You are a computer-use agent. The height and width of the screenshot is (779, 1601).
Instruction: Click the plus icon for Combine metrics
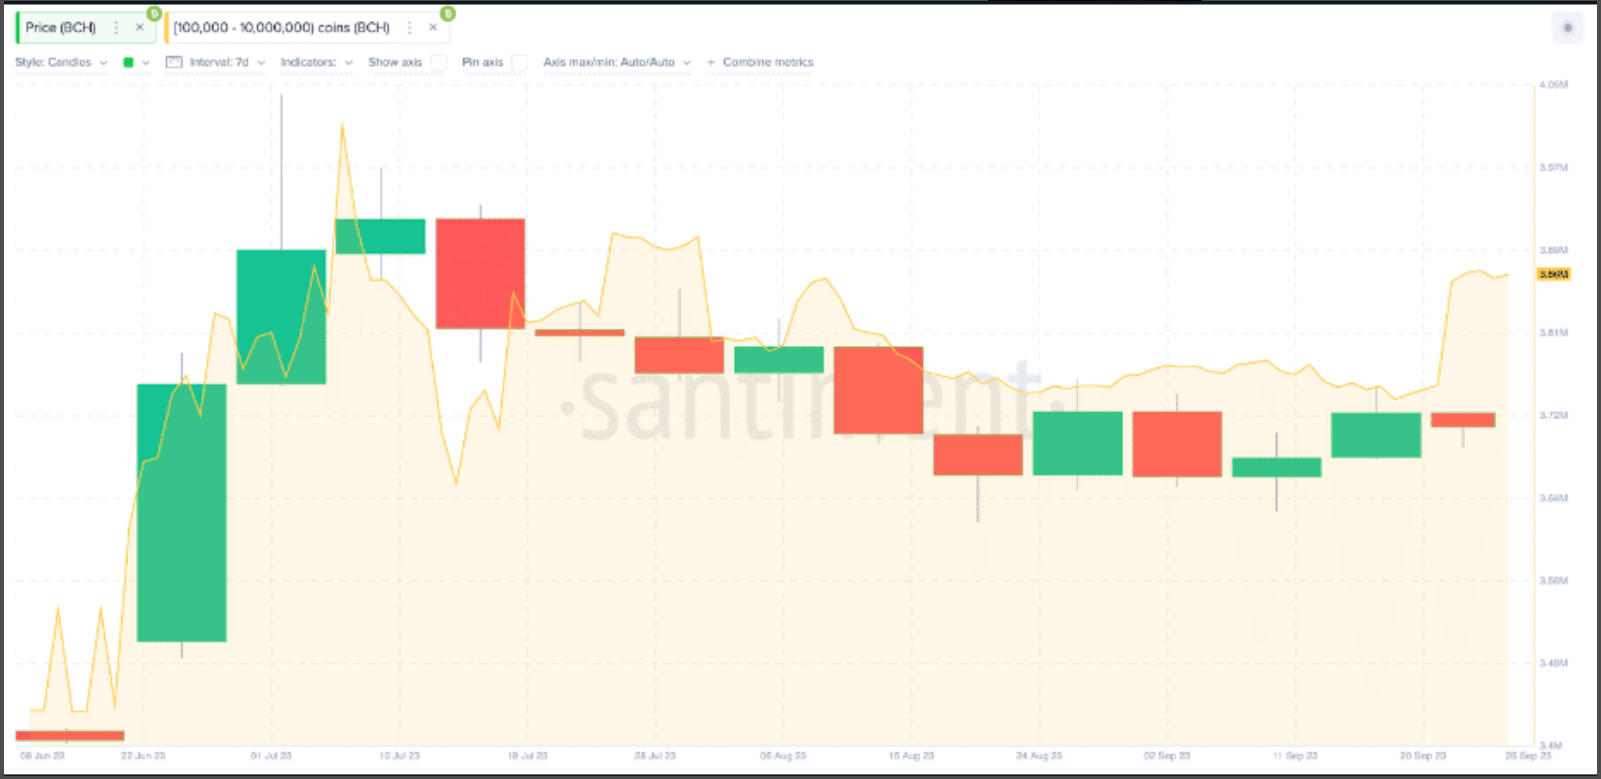pos(711,62)
